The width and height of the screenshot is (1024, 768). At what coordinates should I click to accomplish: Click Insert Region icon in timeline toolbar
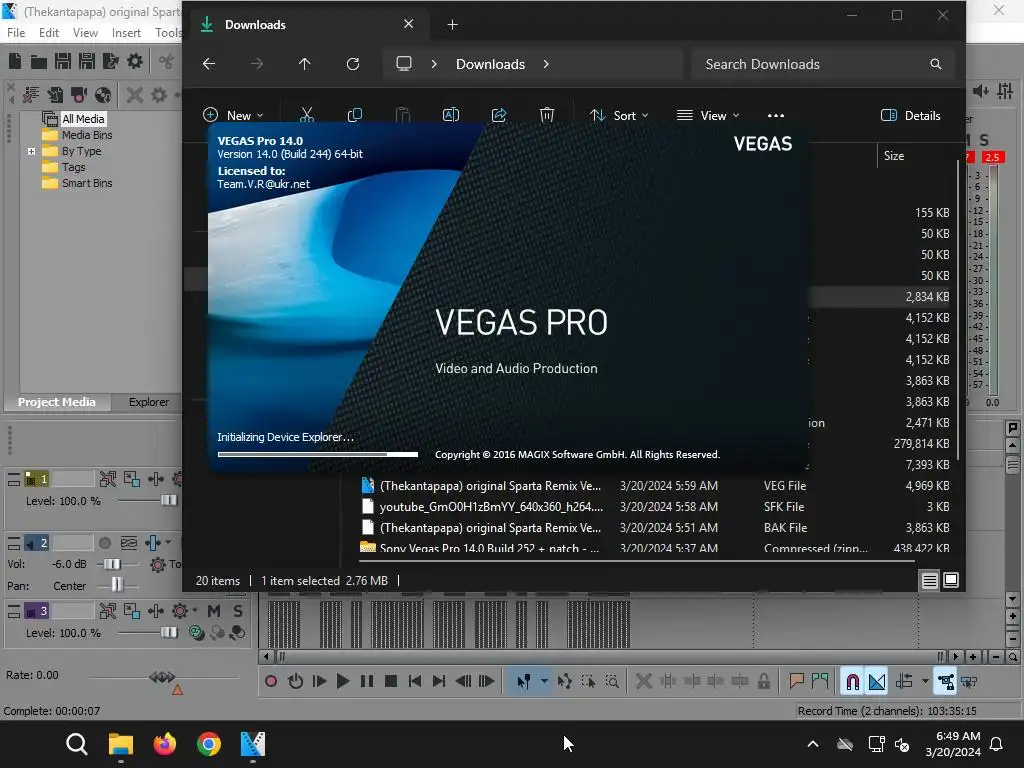820,682
